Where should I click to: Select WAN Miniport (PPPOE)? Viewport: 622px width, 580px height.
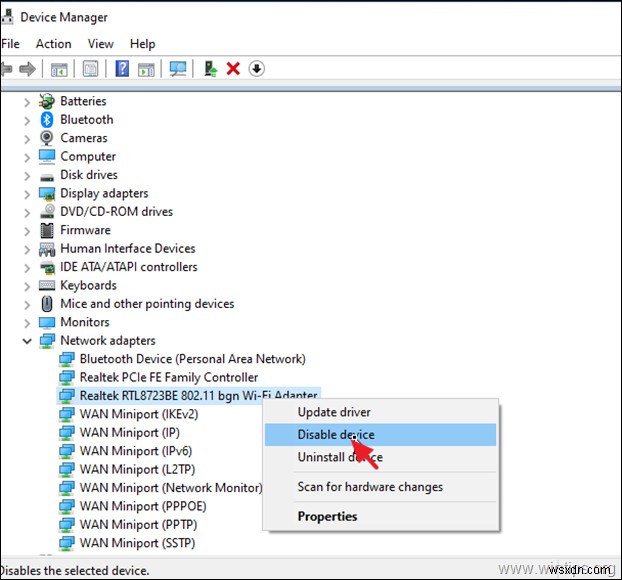tap(143, 506)
